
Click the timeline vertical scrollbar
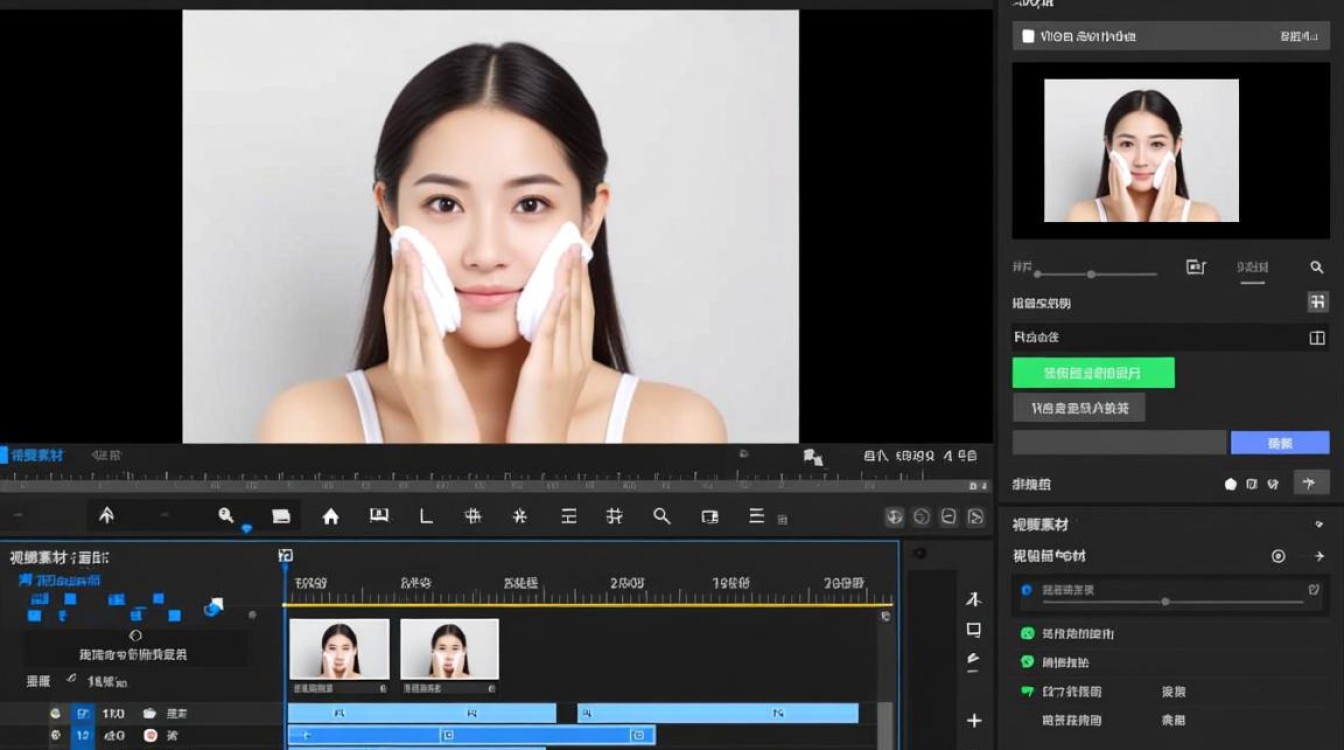tap(885, 725)
